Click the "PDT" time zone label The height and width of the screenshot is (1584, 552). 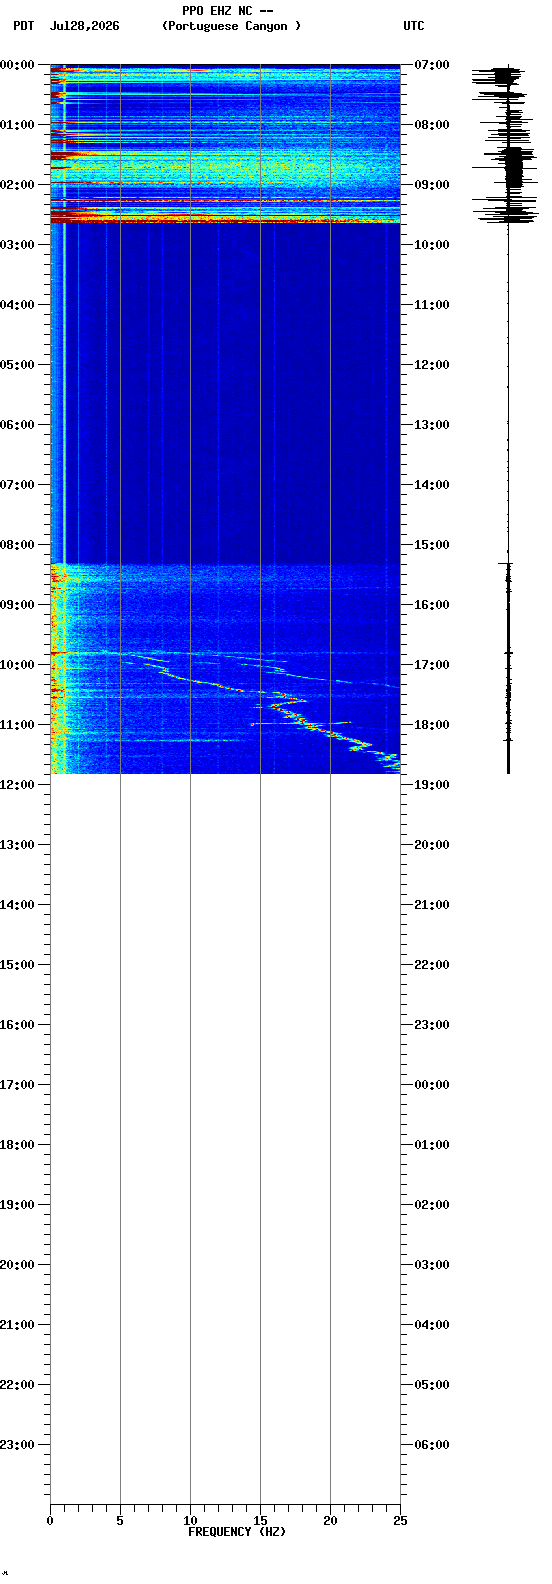pos(24,26)
